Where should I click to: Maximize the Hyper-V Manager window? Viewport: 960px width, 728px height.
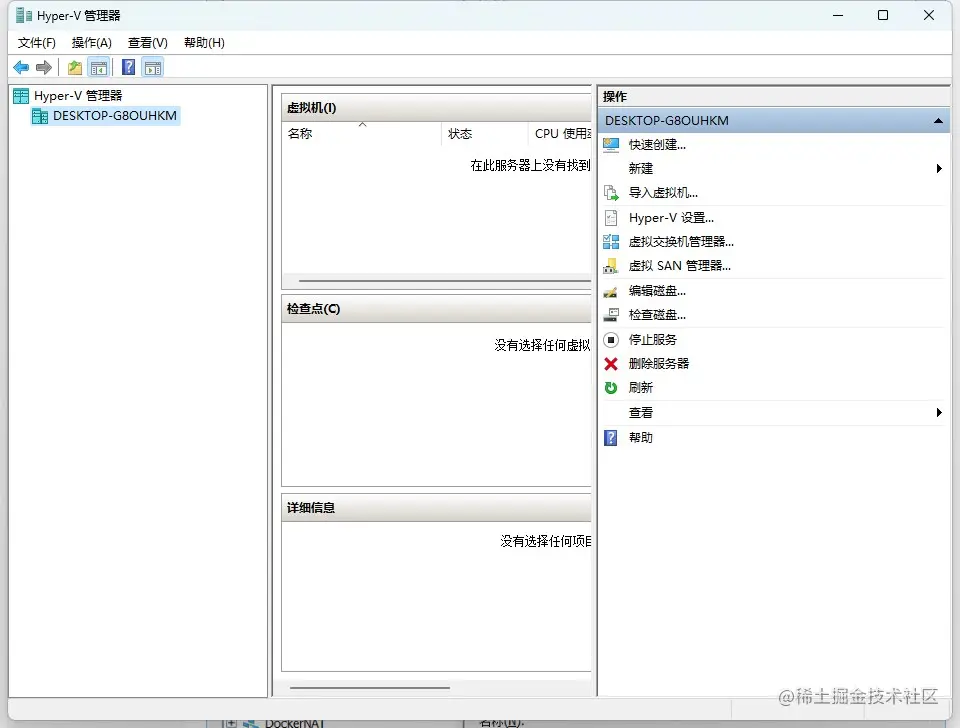pos(883,15)
